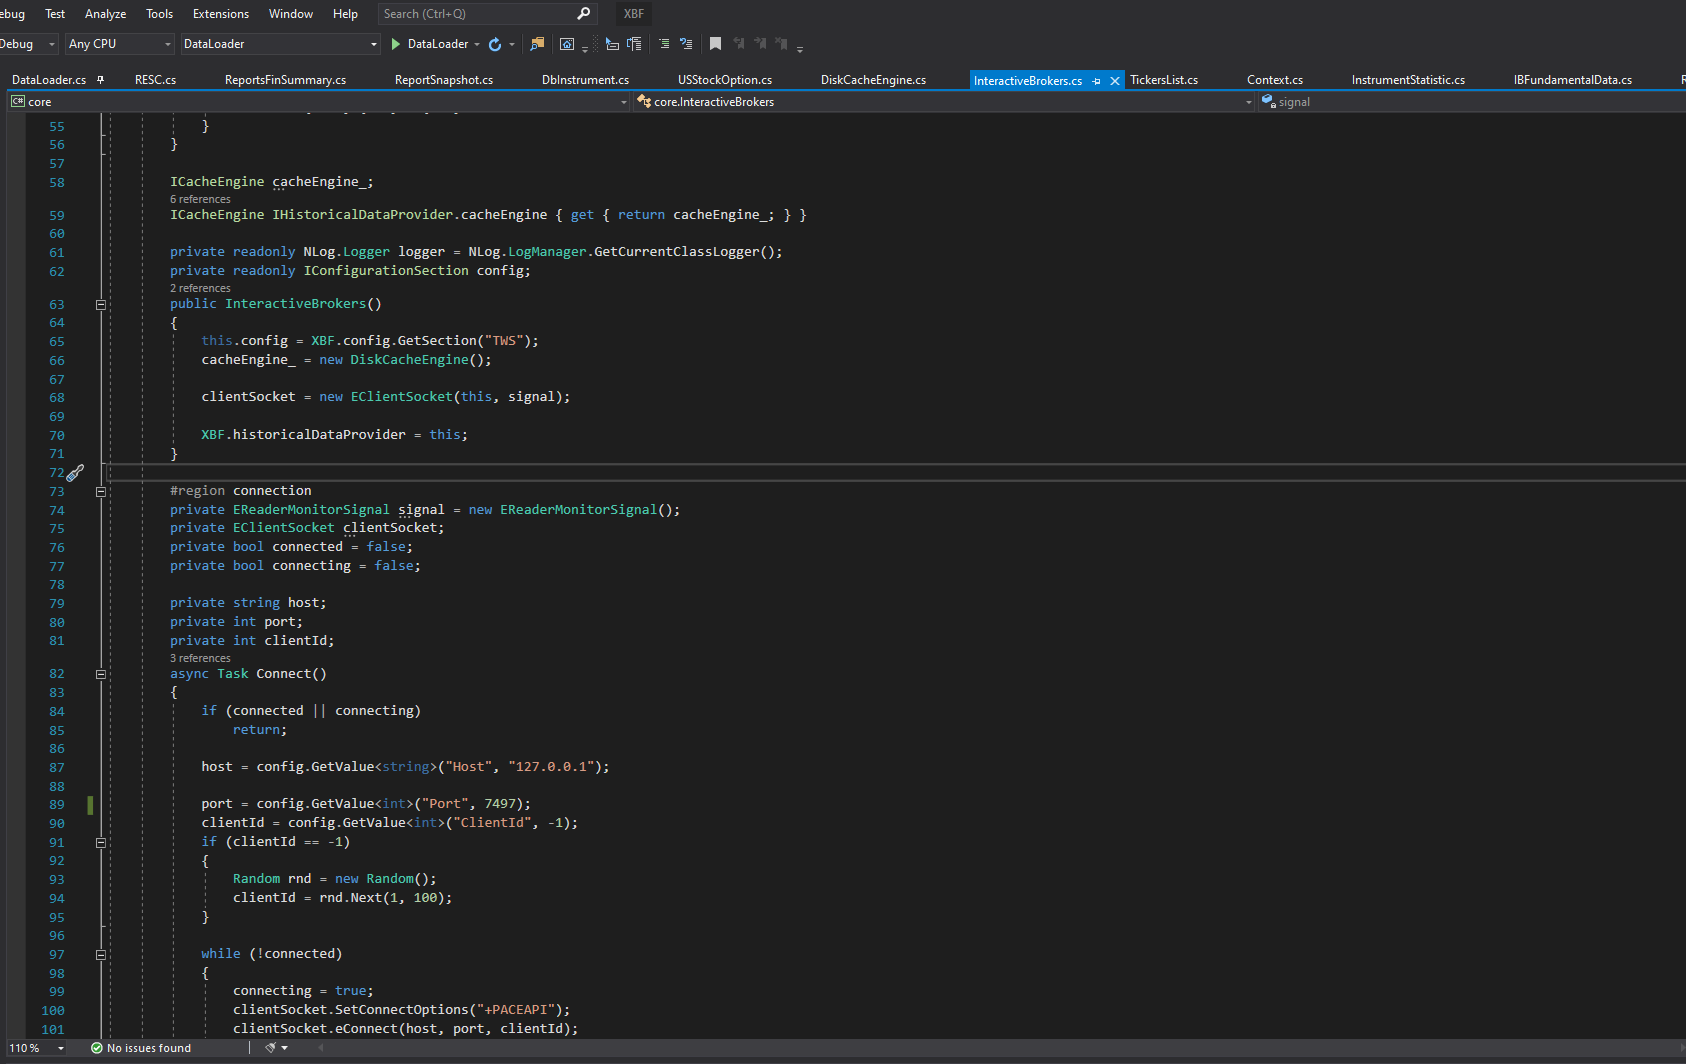Collapse the InteractiveBrokers() constructor at line 63

pos(101,305)
